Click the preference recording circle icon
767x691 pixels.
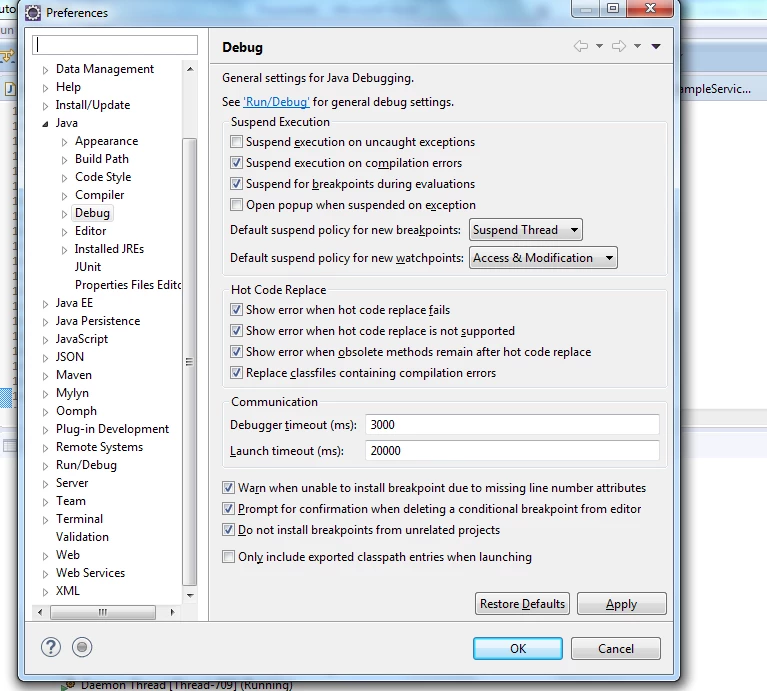(x=82, y=647)
